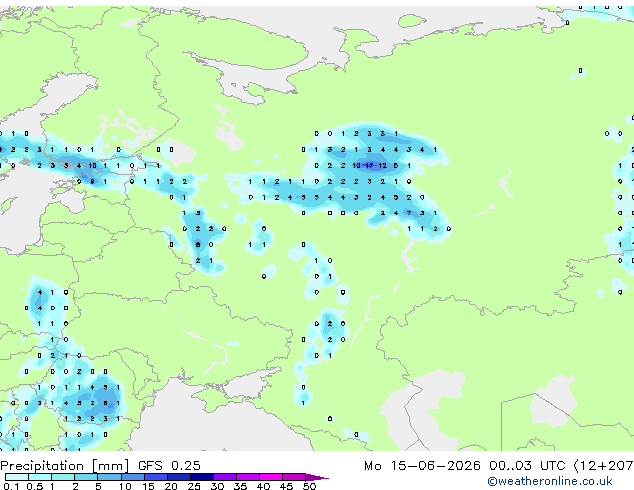Image resolution: width=634 pixels, height=490 pixels.
Task: Select the legend swatch between 5 and 10
Action: (109, 477)
